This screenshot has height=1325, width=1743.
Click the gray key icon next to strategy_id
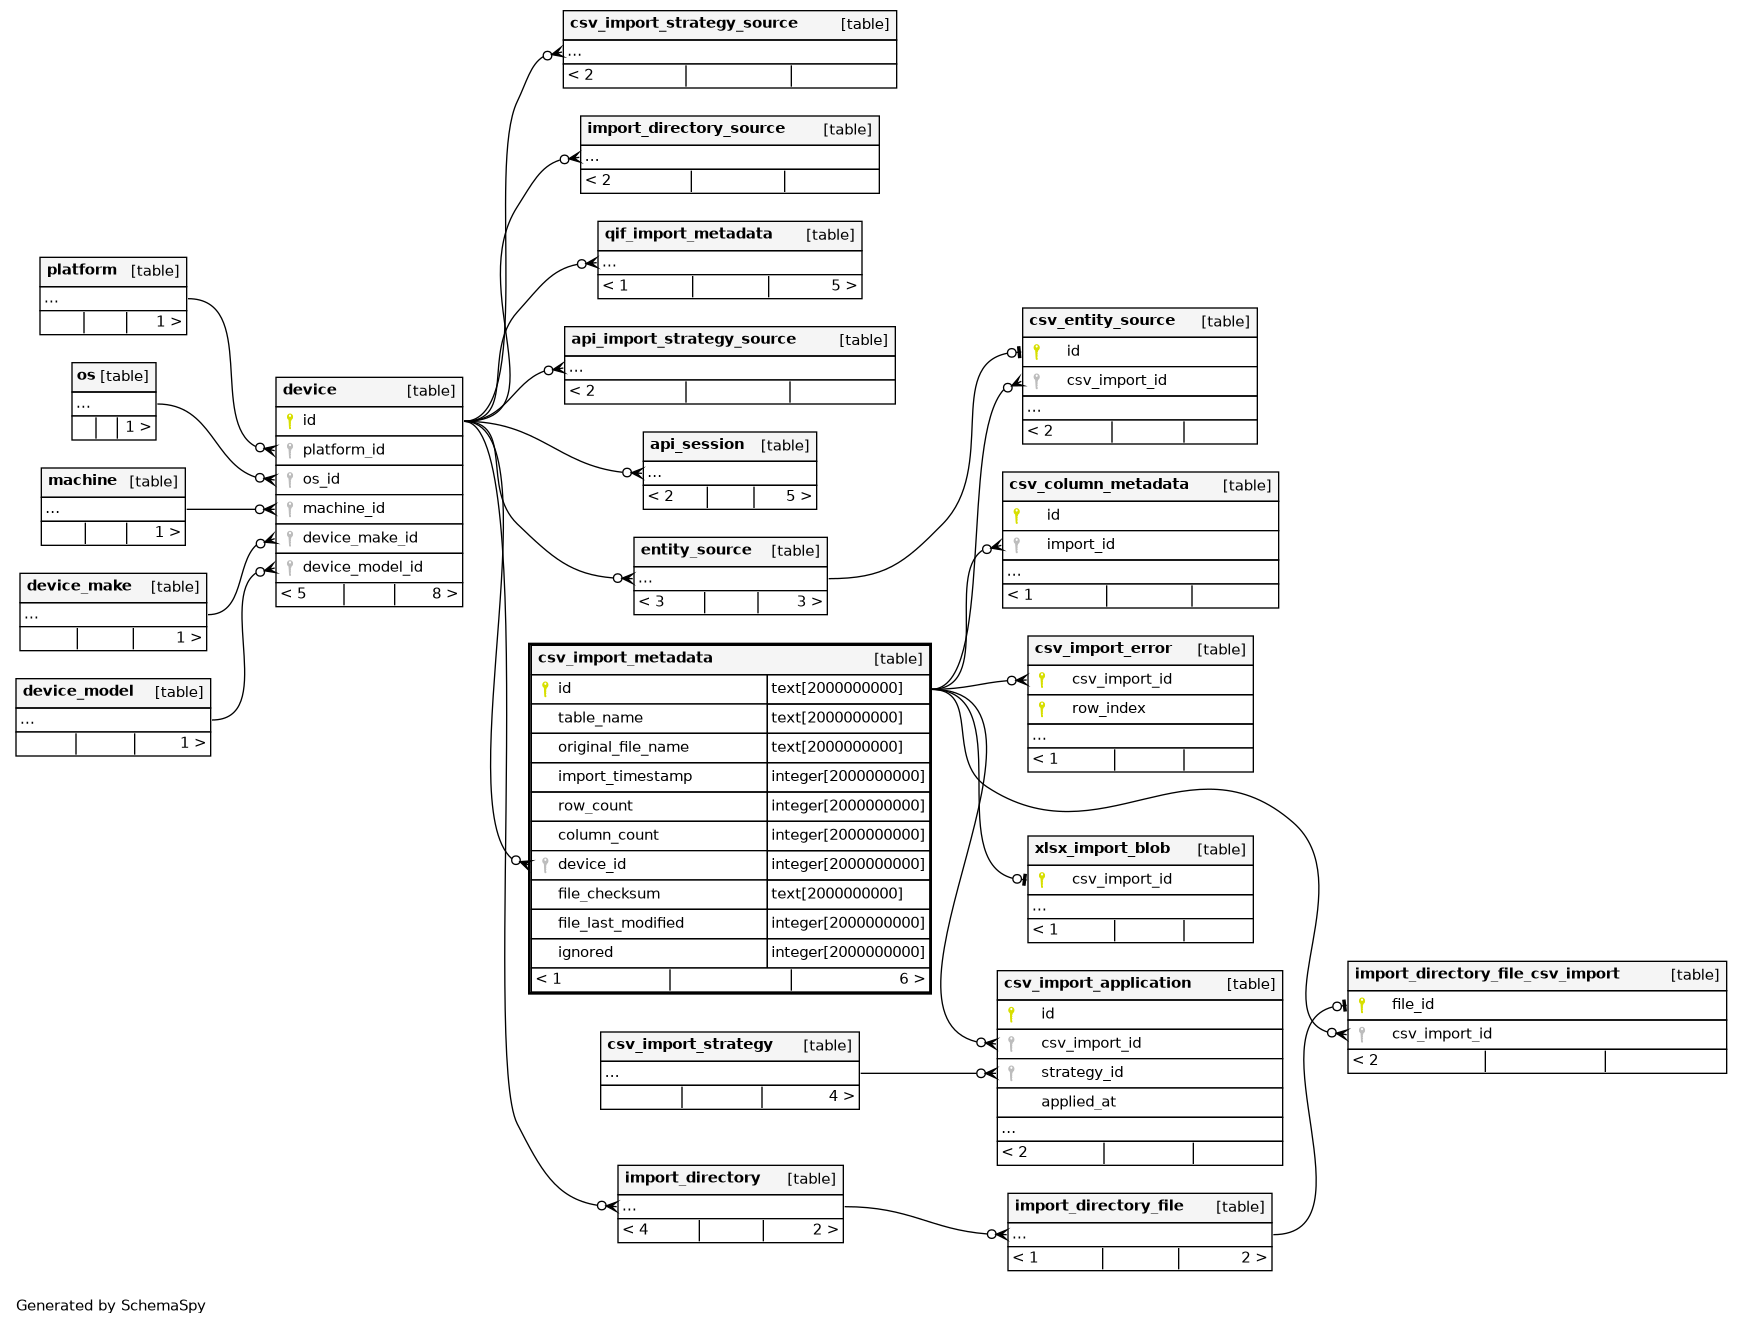[x=1011, y=1073]
